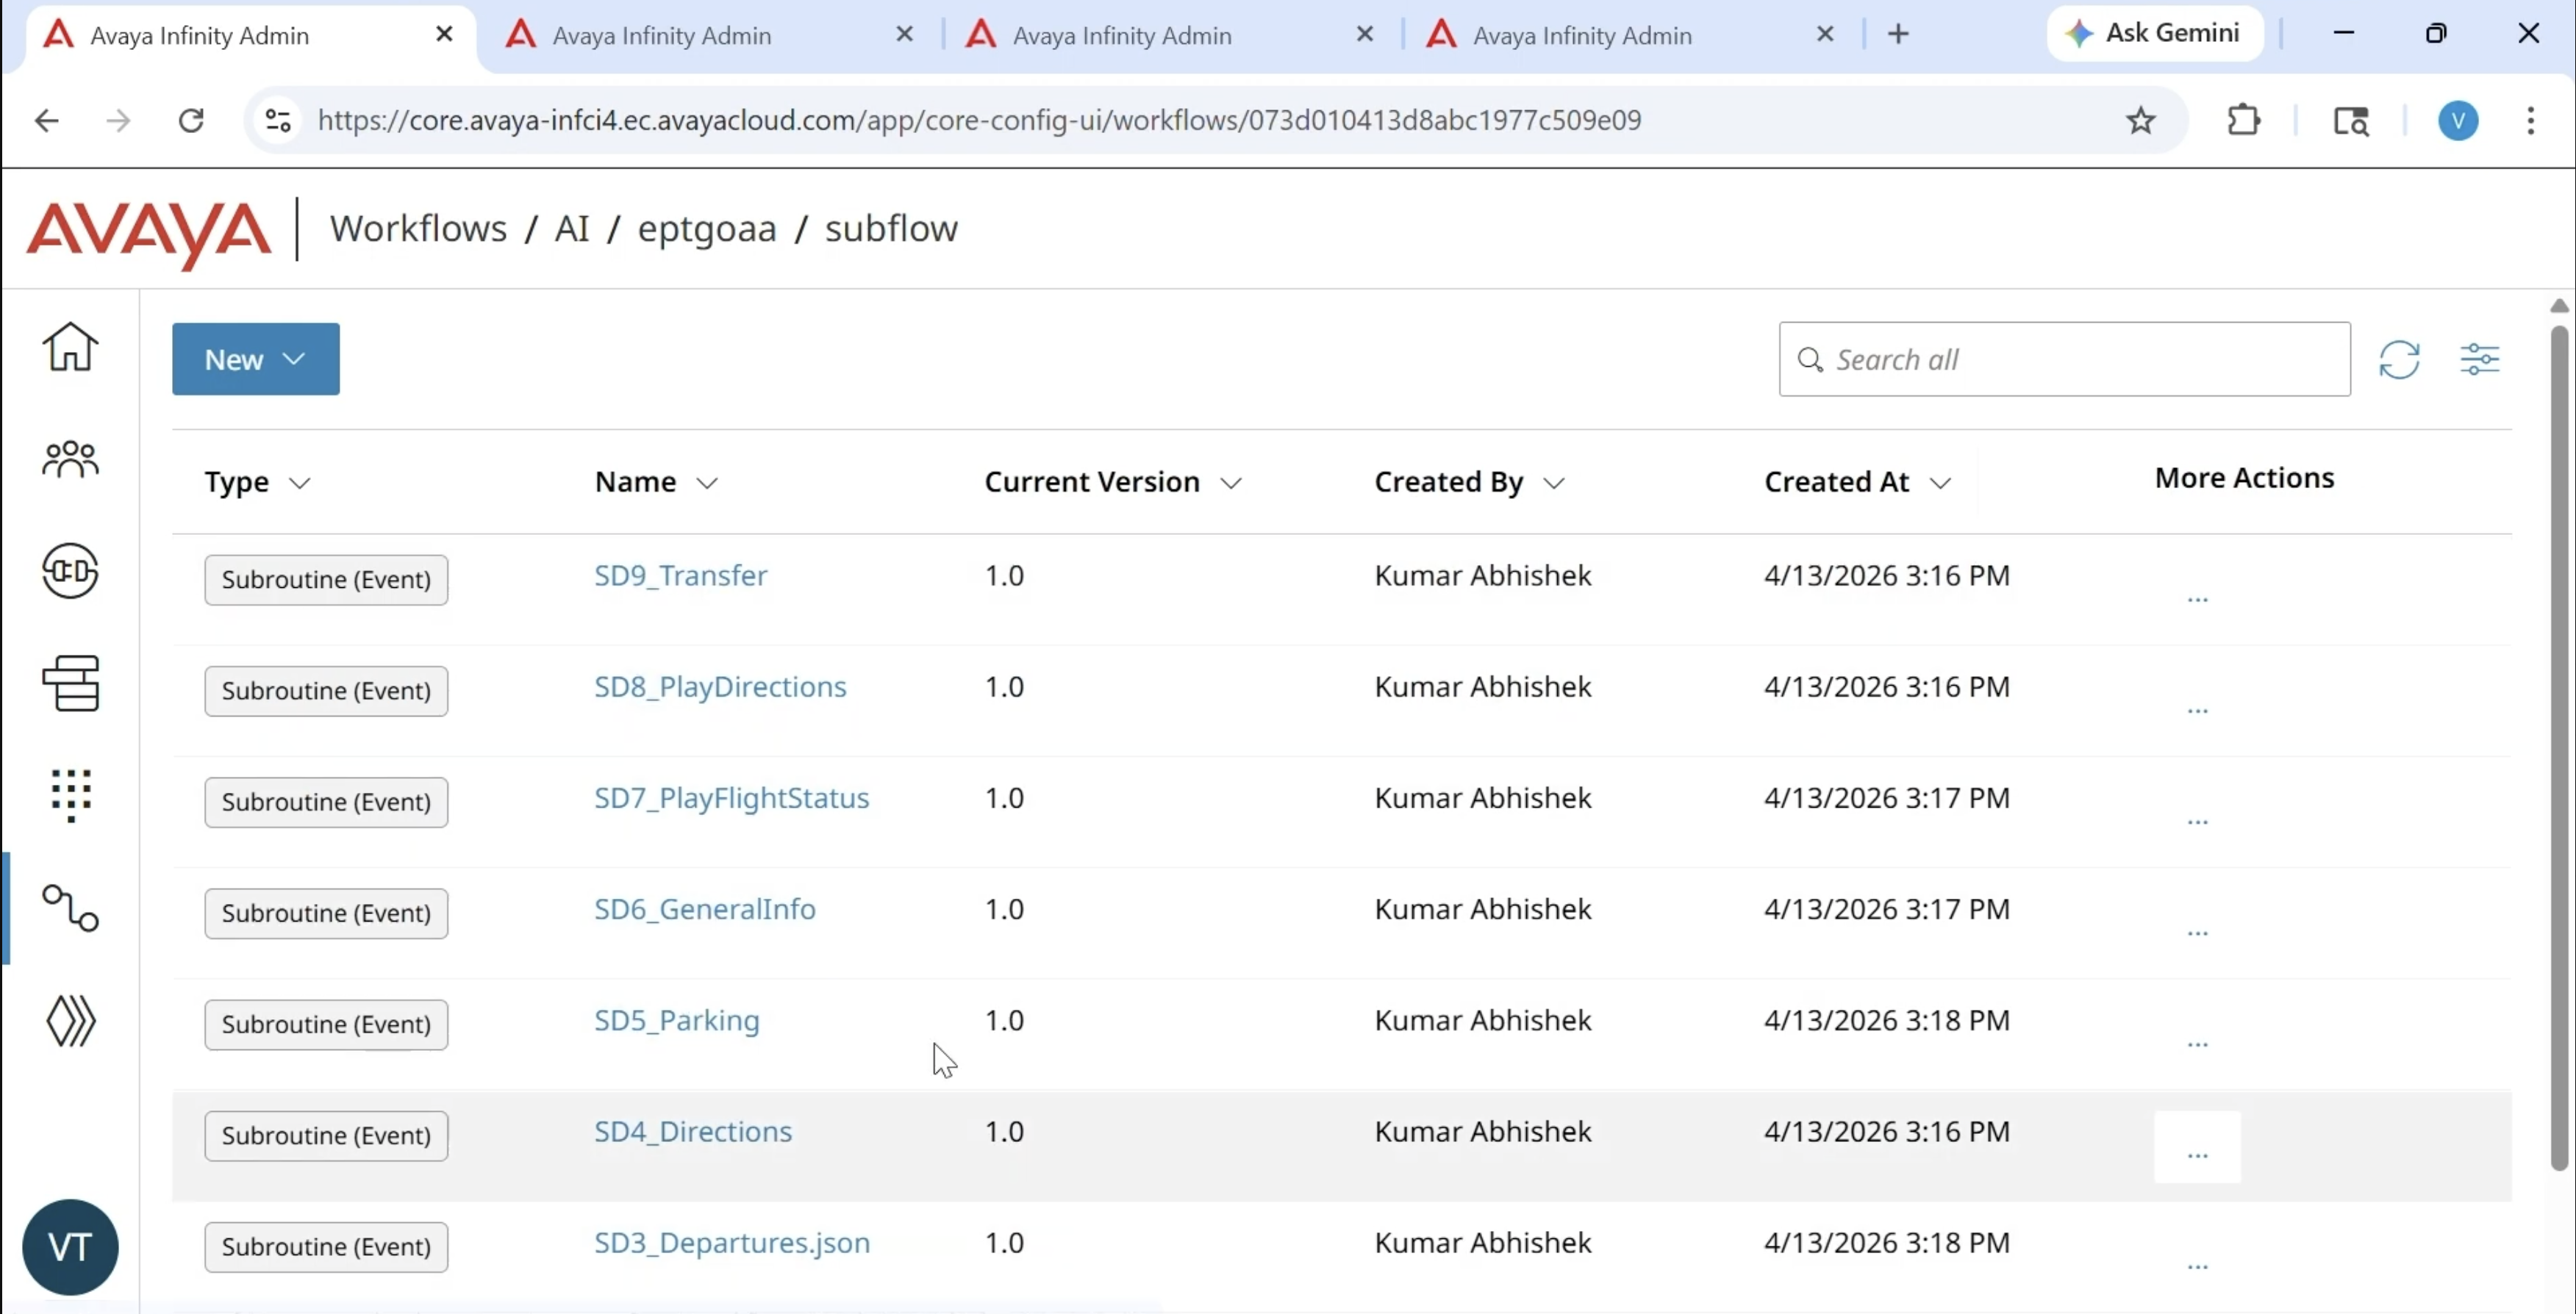
Task: Open the Type column sort chevron
Action: (x=299, y=483)
